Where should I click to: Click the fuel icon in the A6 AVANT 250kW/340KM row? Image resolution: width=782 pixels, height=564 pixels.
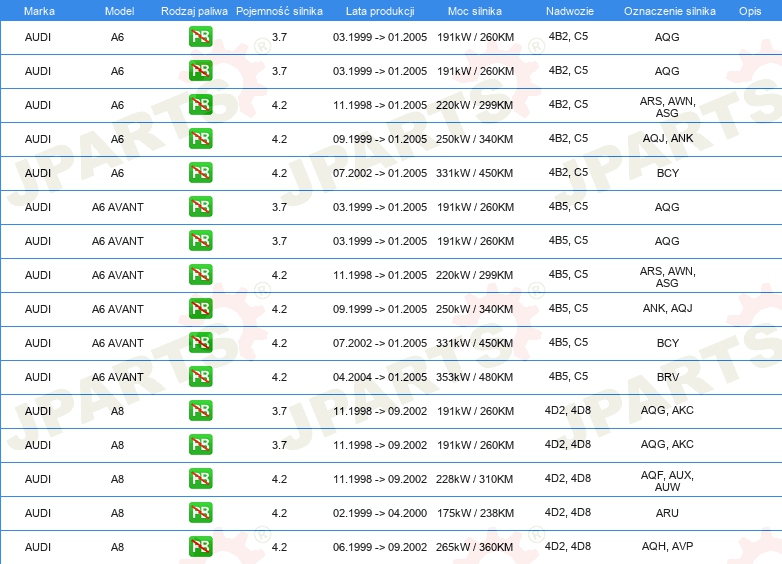[200, 309]
